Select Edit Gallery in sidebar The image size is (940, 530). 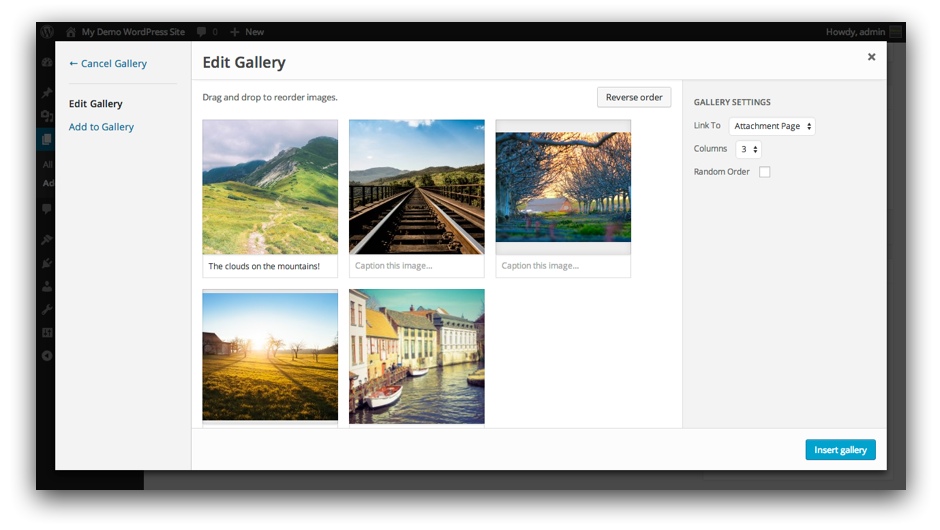95,104
